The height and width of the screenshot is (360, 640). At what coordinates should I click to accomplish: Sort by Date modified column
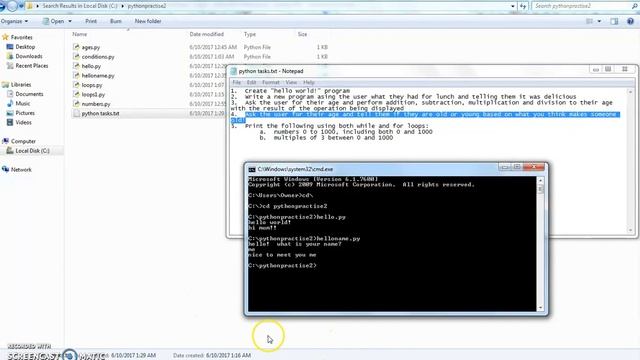[x=207, y=34]
